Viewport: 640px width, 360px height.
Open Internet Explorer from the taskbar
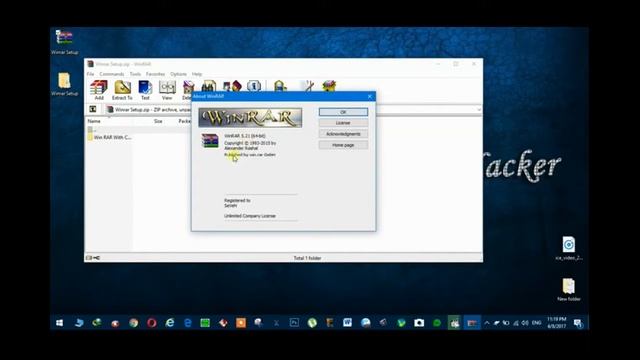coord(170,323)
